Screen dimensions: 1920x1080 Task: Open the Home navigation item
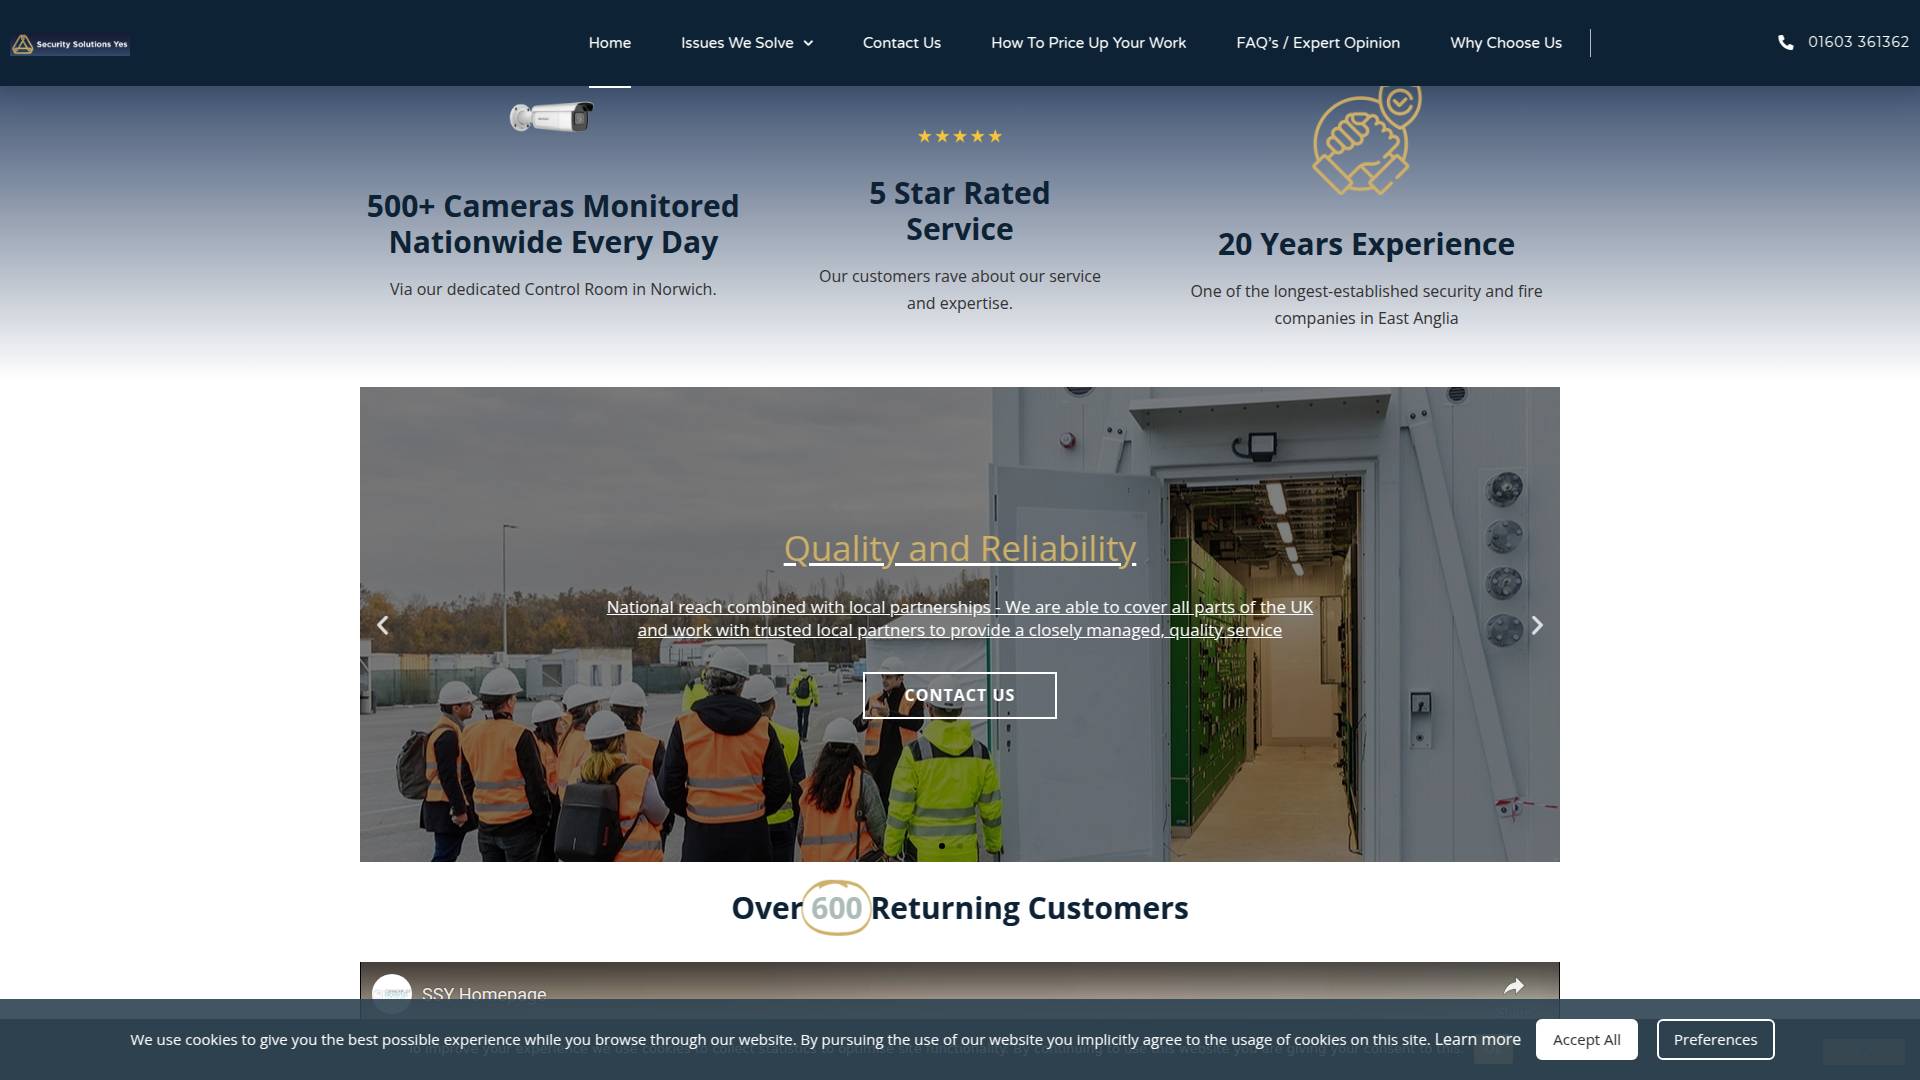click(610, 43)
